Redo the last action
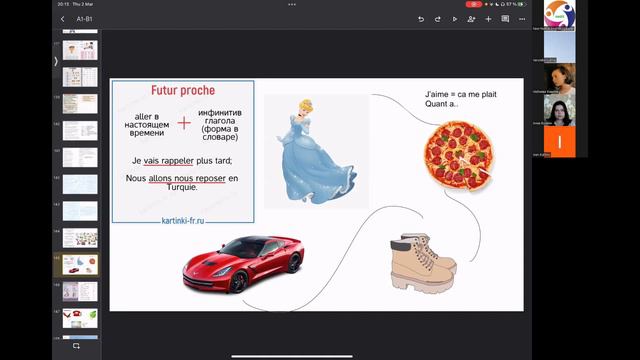 (438, 19)
